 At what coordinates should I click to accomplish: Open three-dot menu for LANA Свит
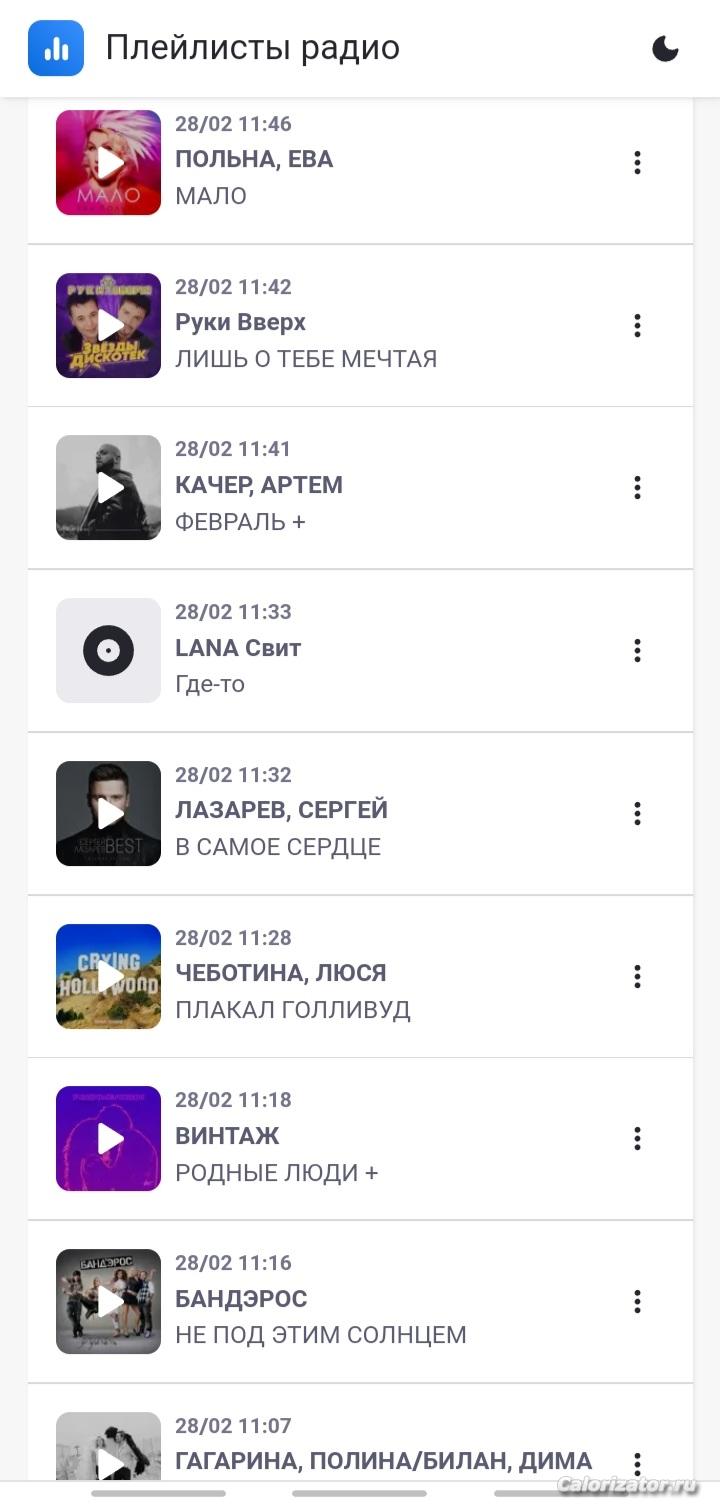(x=637, y=651)
